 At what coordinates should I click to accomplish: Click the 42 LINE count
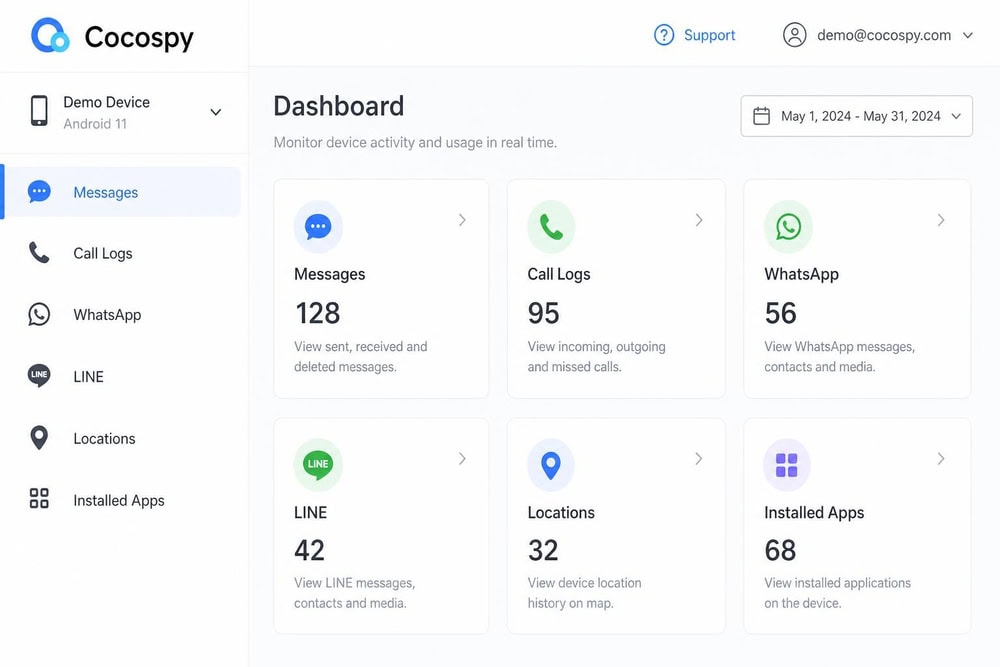pyautogui.click(x=309, y=550)
